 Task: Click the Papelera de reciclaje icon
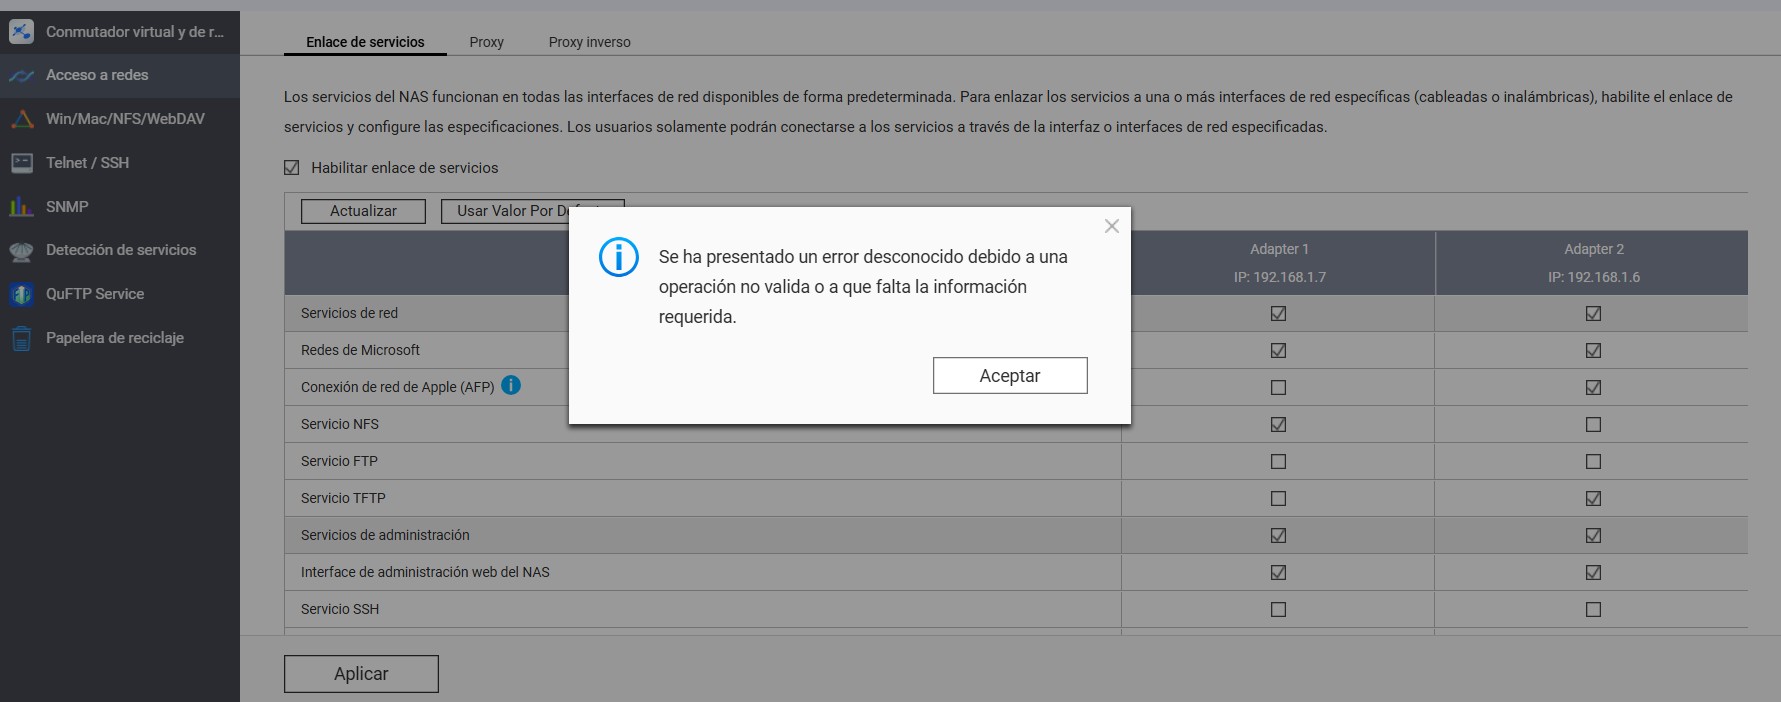pos(21,338)
